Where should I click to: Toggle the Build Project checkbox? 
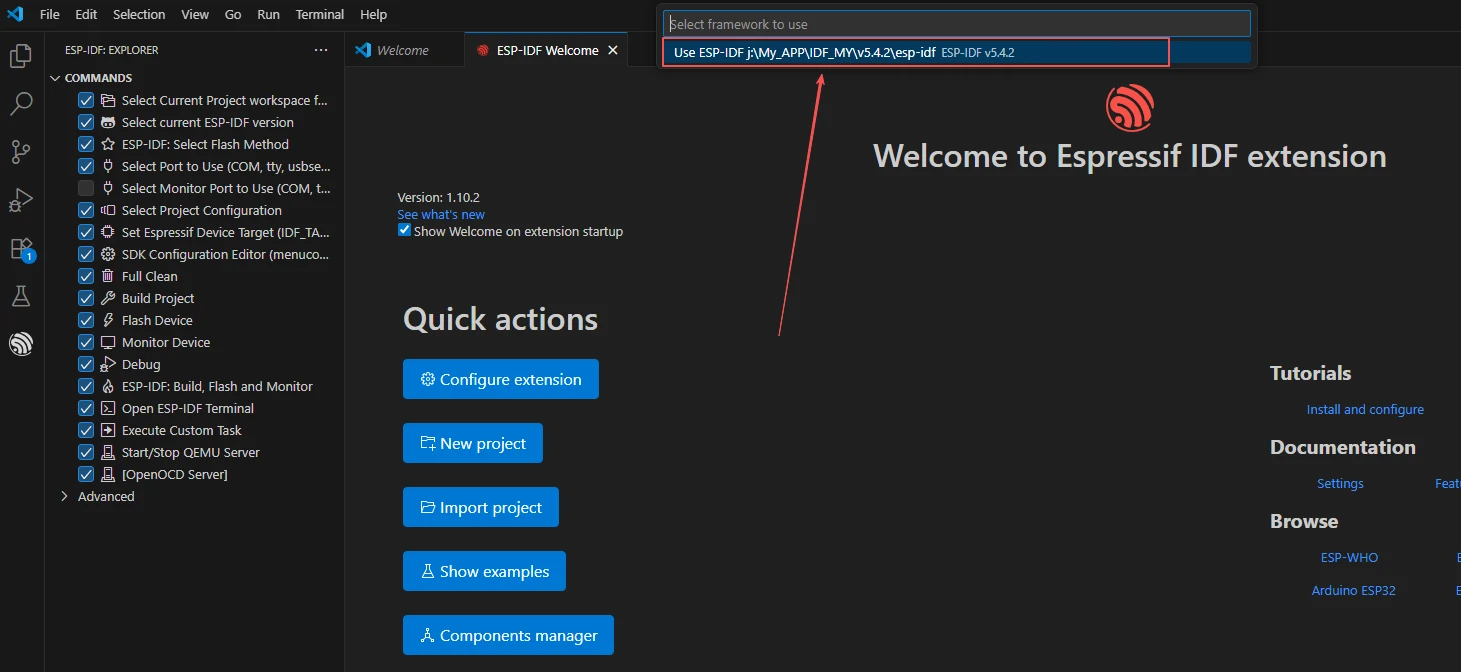click(x=86, y=298)
